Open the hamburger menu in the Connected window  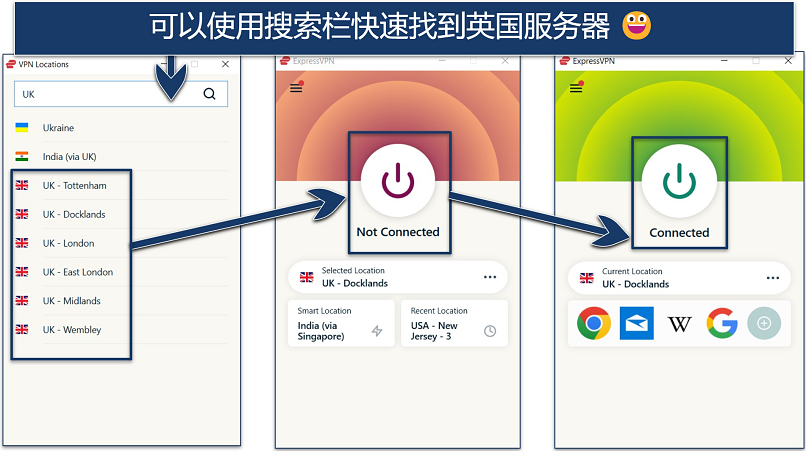(576, 87)
